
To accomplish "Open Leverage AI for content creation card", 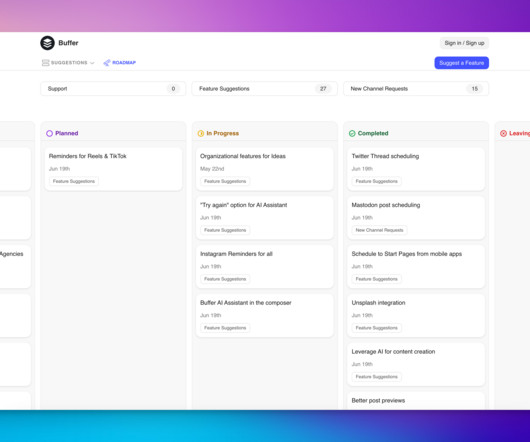I will click(x=416, y=364).
